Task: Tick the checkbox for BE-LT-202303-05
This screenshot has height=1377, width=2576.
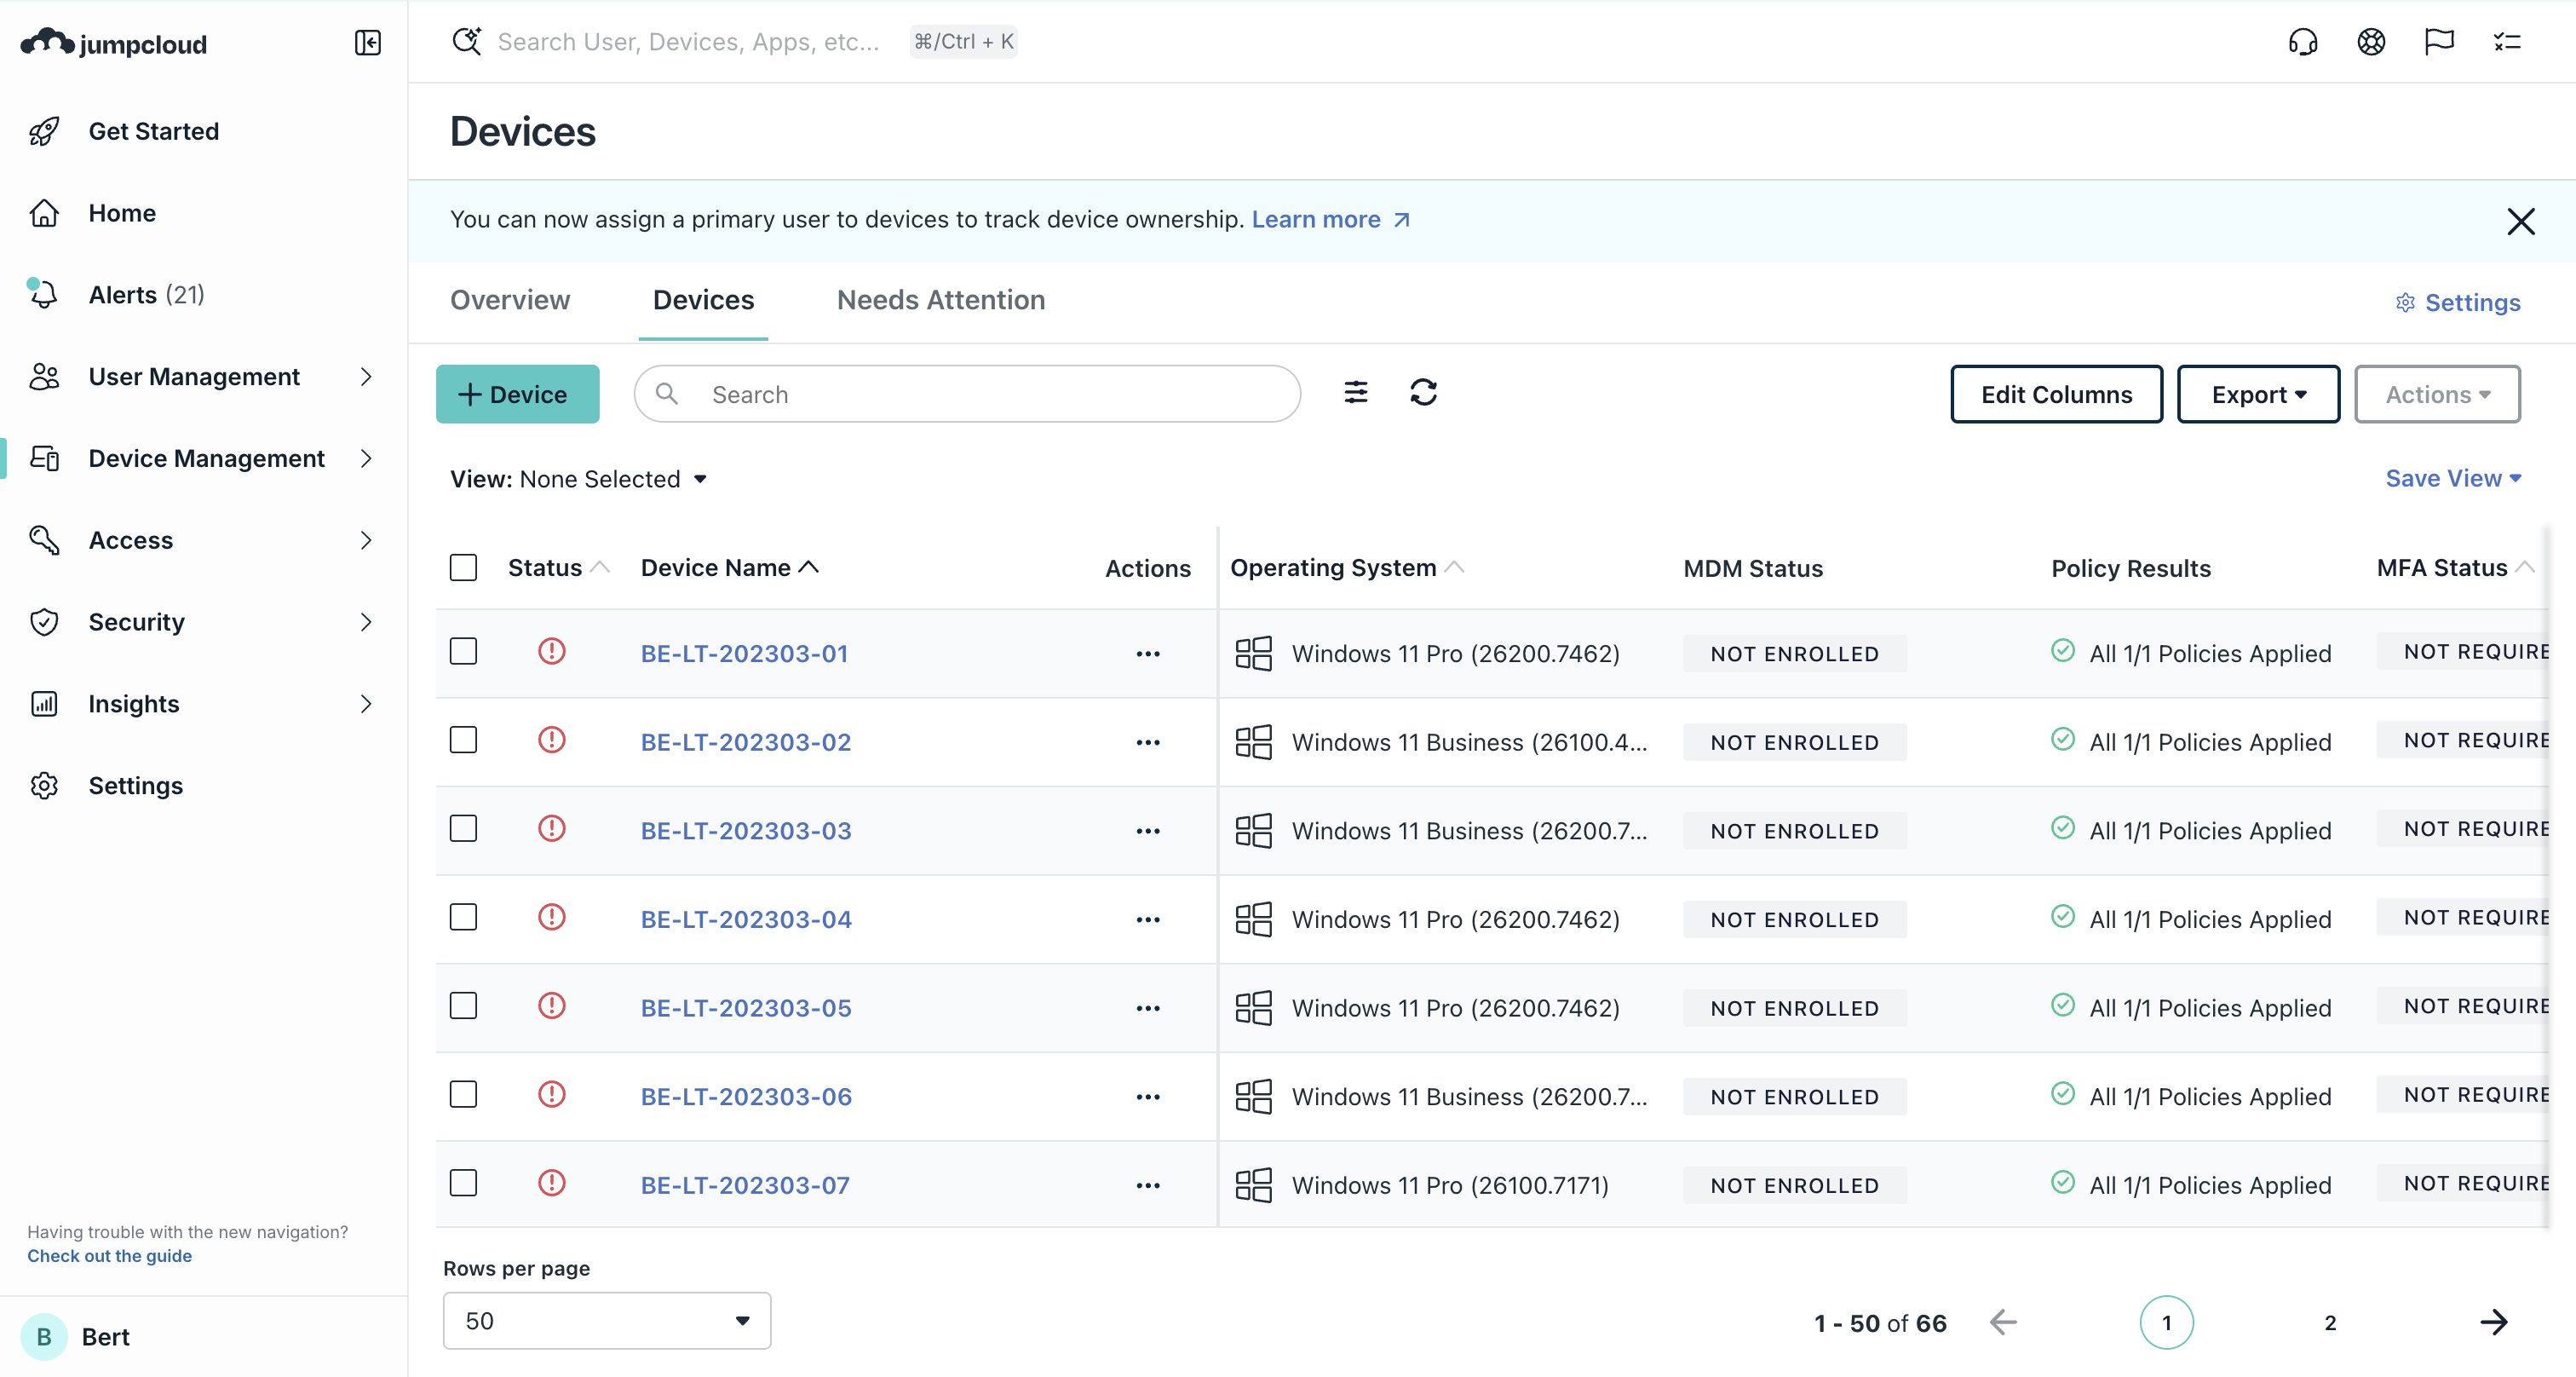Action: click(463, 1006)
